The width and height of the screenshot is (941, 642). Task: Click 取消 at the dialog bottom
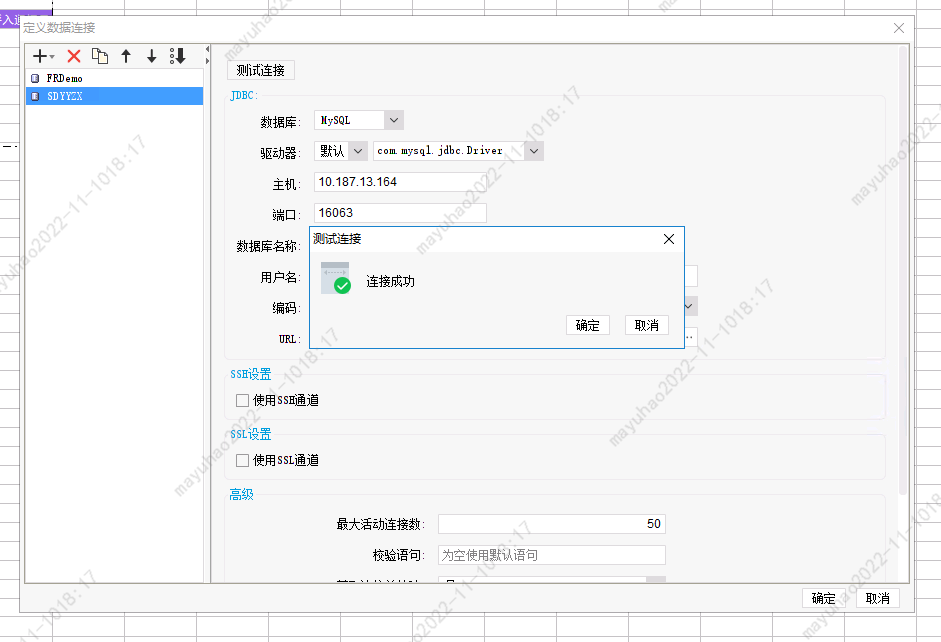pos(877,598)
